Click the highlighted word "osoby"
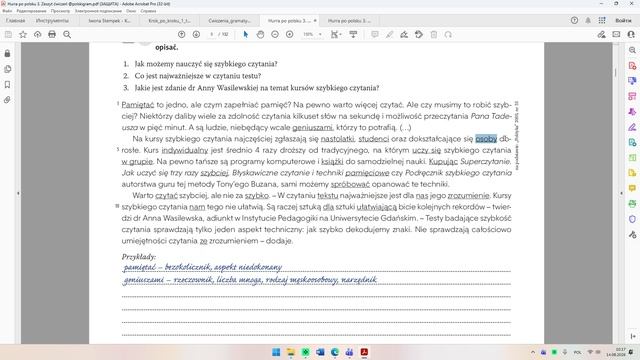 [486, 139]
